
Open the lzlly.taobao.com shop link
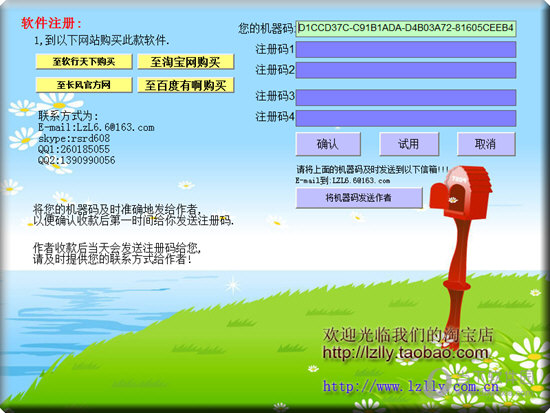[405, 353]
